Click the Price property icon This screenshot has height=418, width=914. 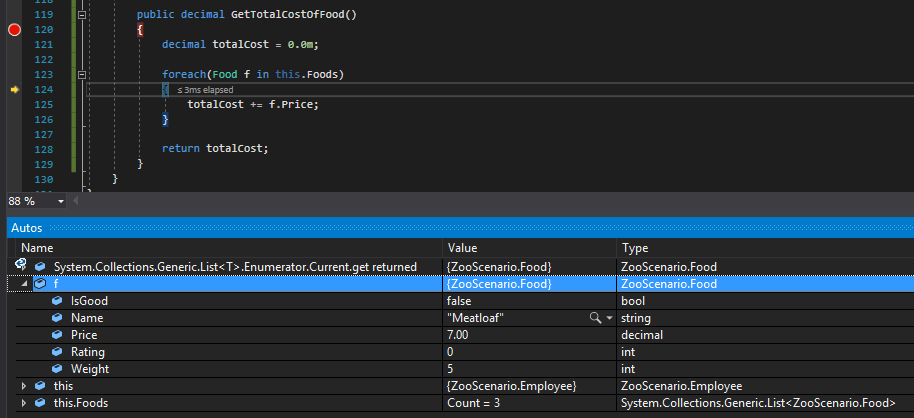[58, 335]
